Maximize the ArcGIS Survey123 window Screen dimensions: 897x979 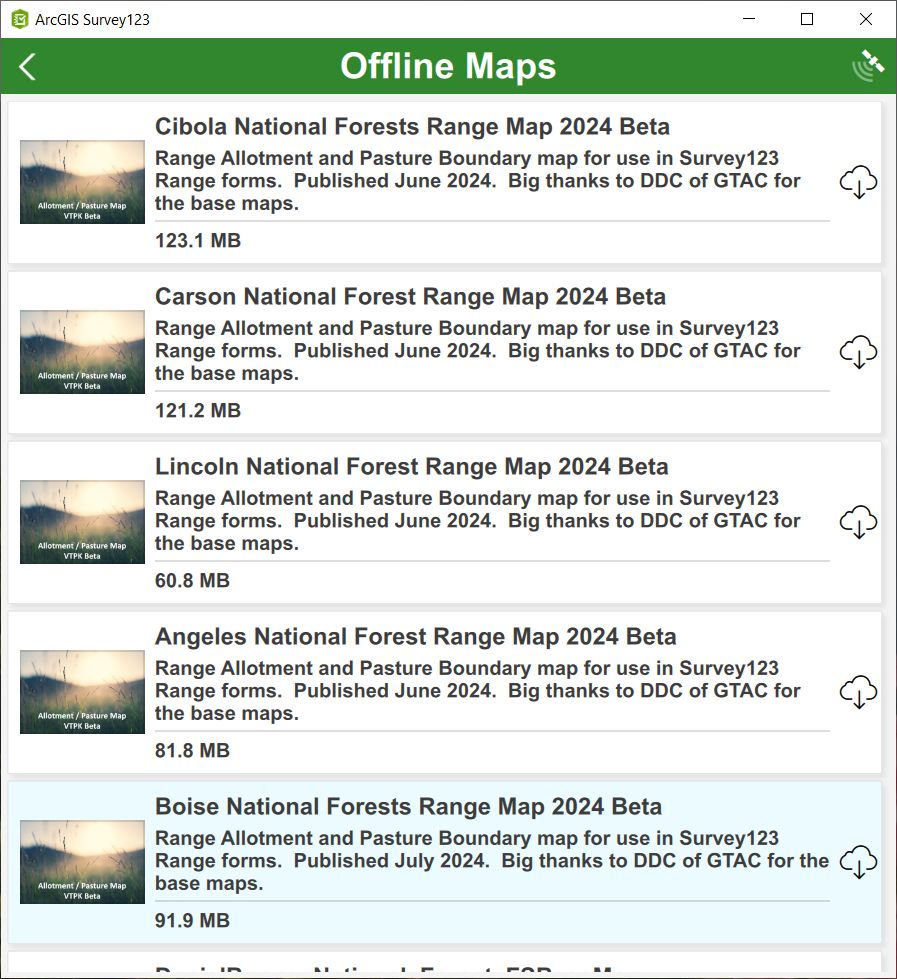[x=807, y=19]
